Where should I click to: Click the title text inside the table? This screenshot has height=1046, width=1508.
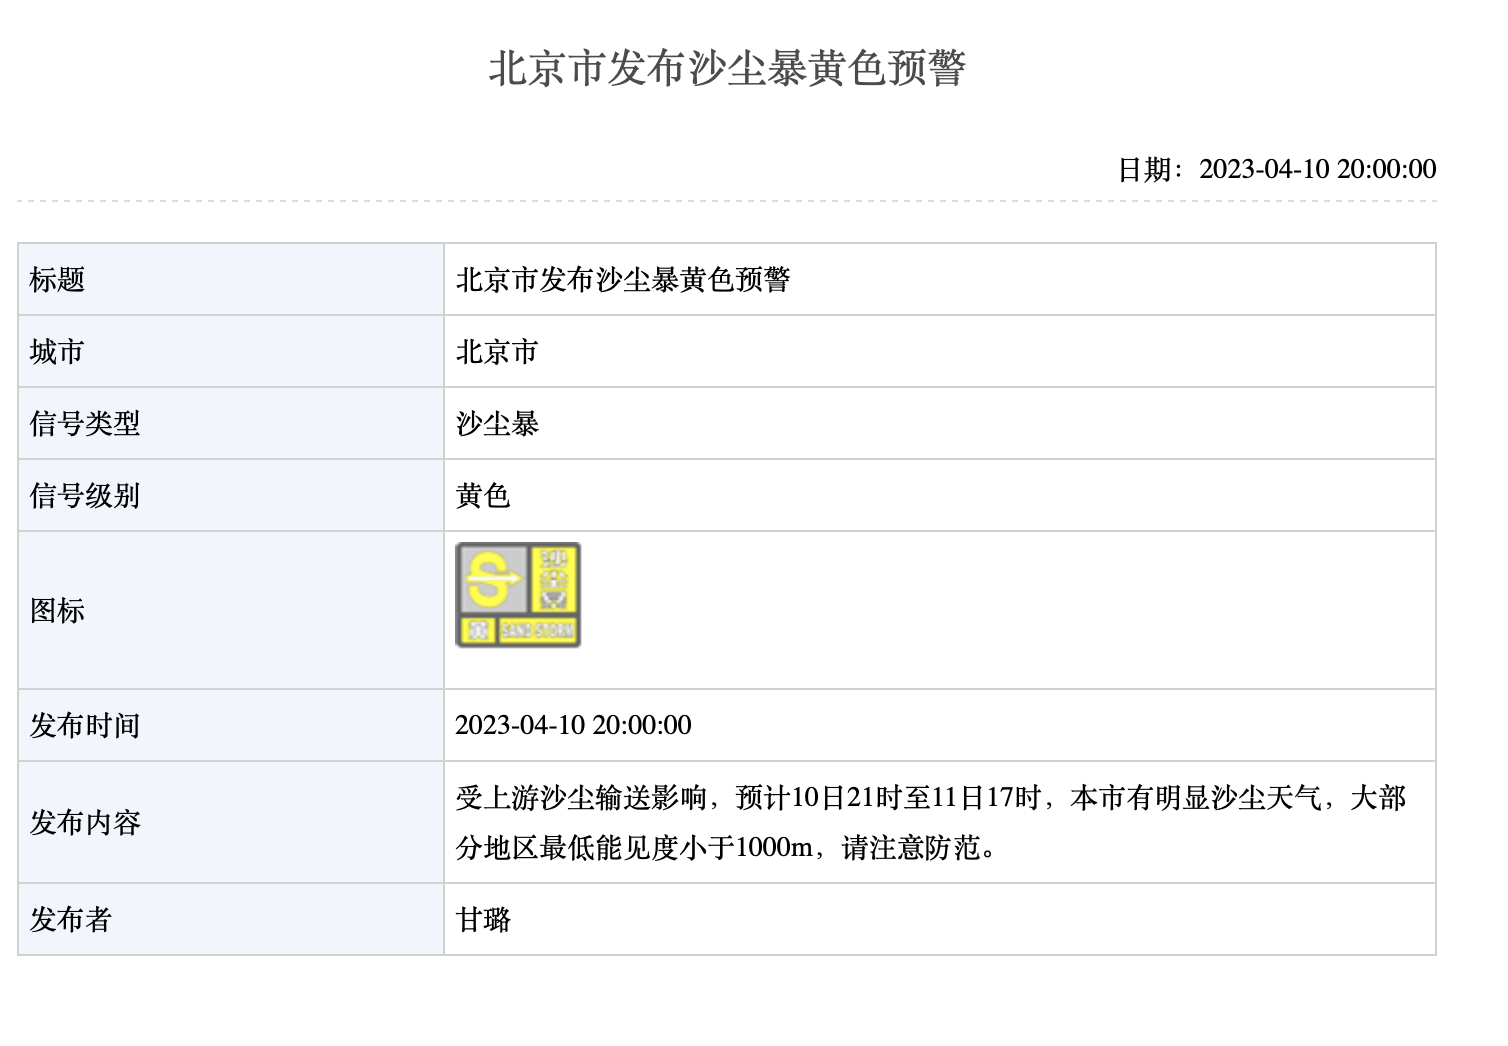tap(622, 280)
